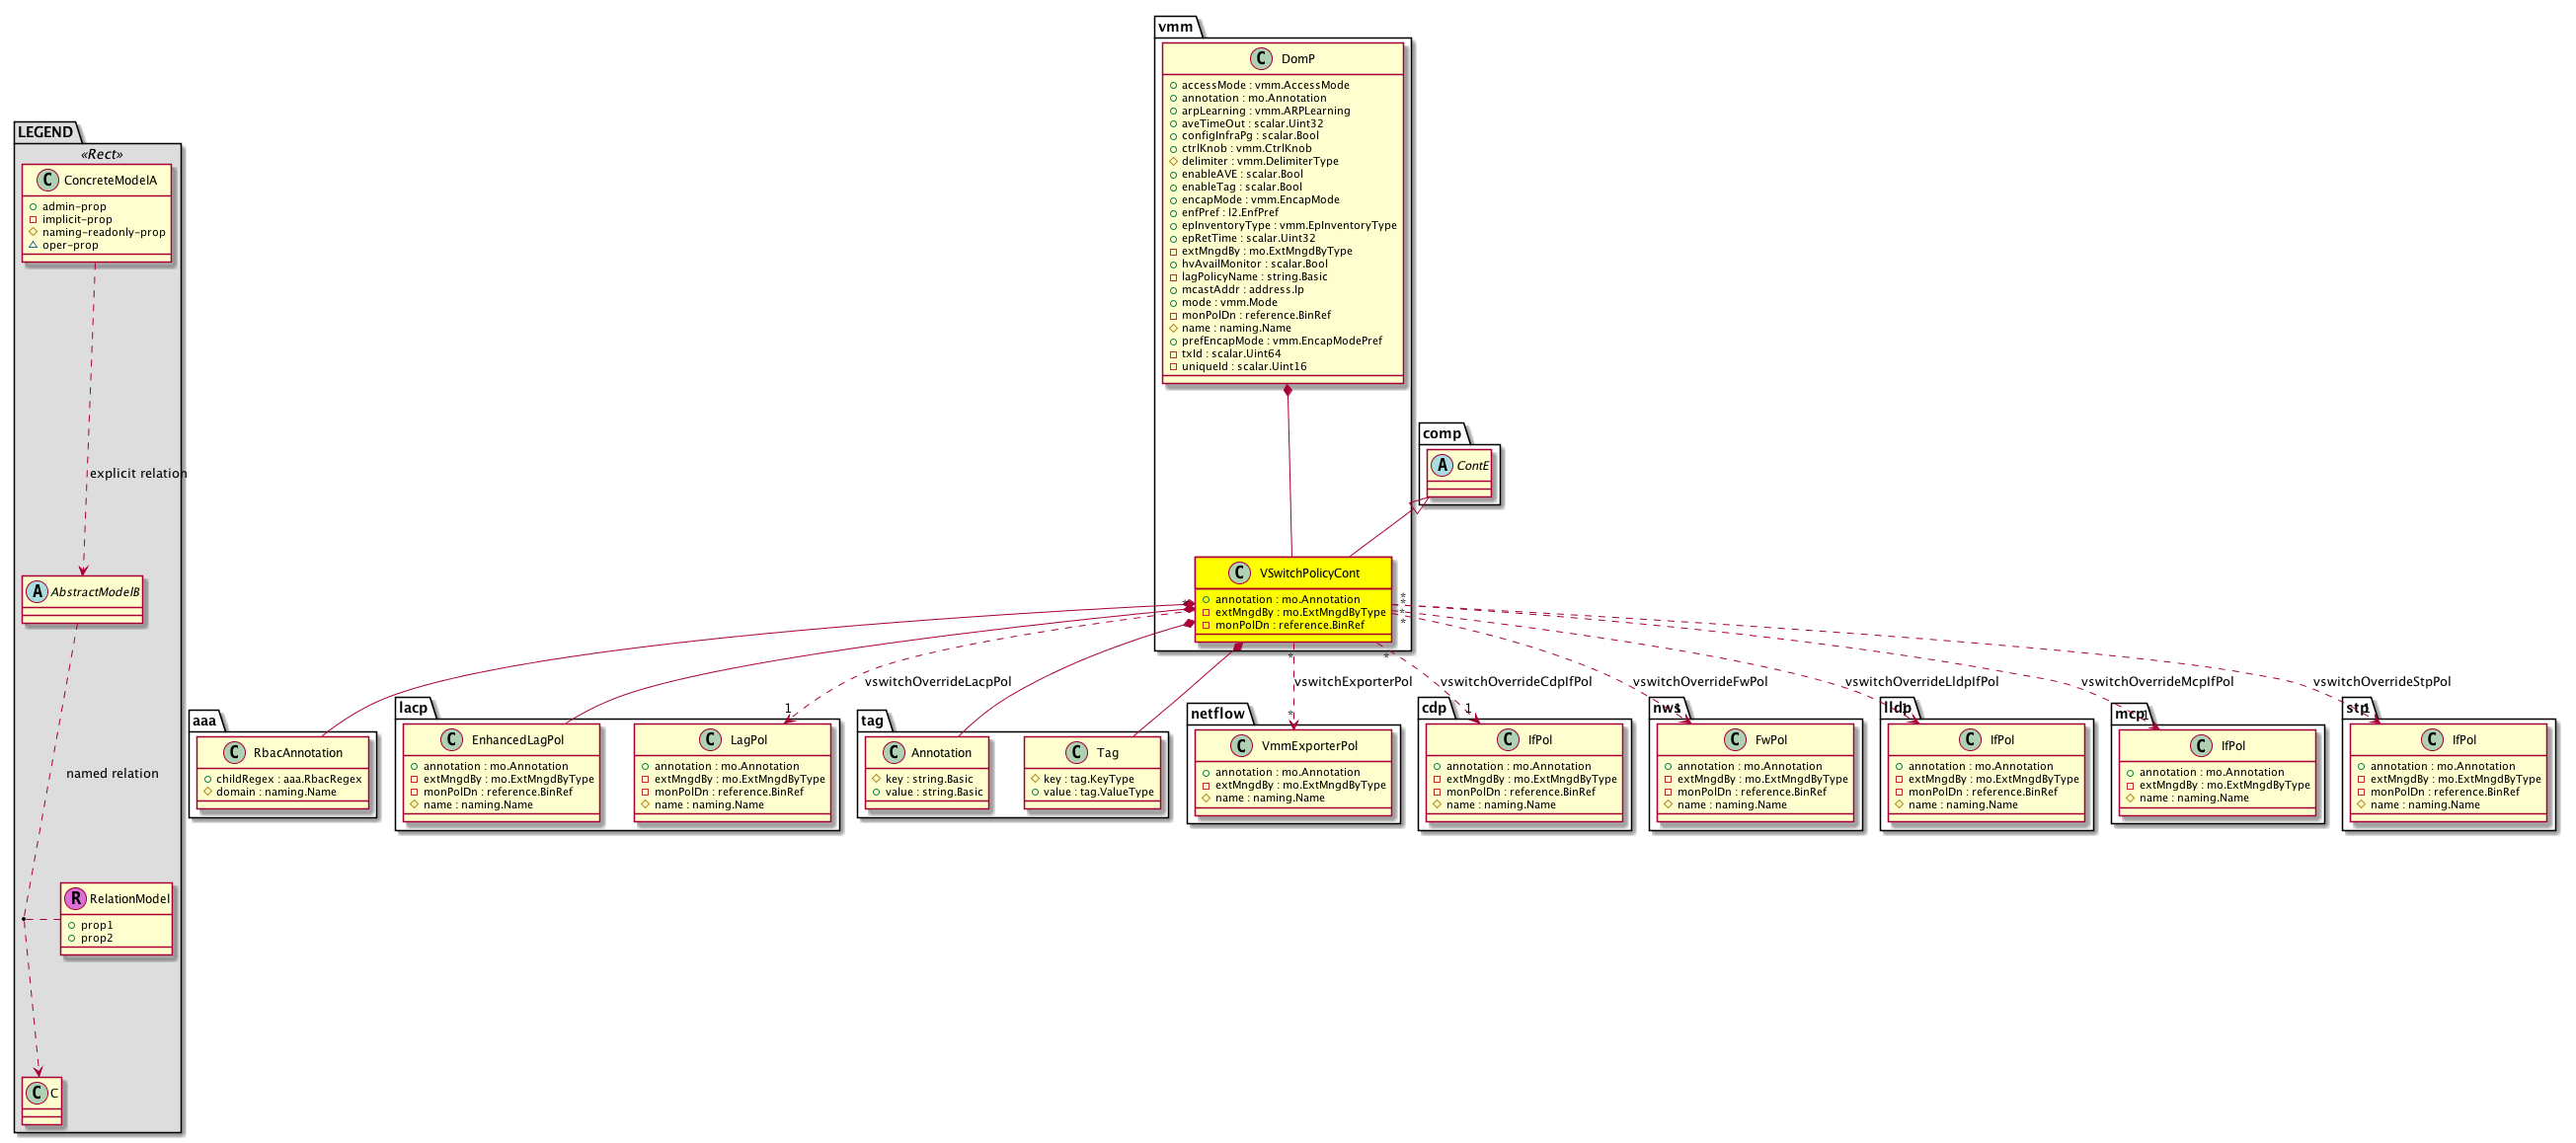Image resolution: width=2576 pixels, height=1143 pixels.
Task: Click the abstract ContE 'A' icon
Action: (1443, 466)
